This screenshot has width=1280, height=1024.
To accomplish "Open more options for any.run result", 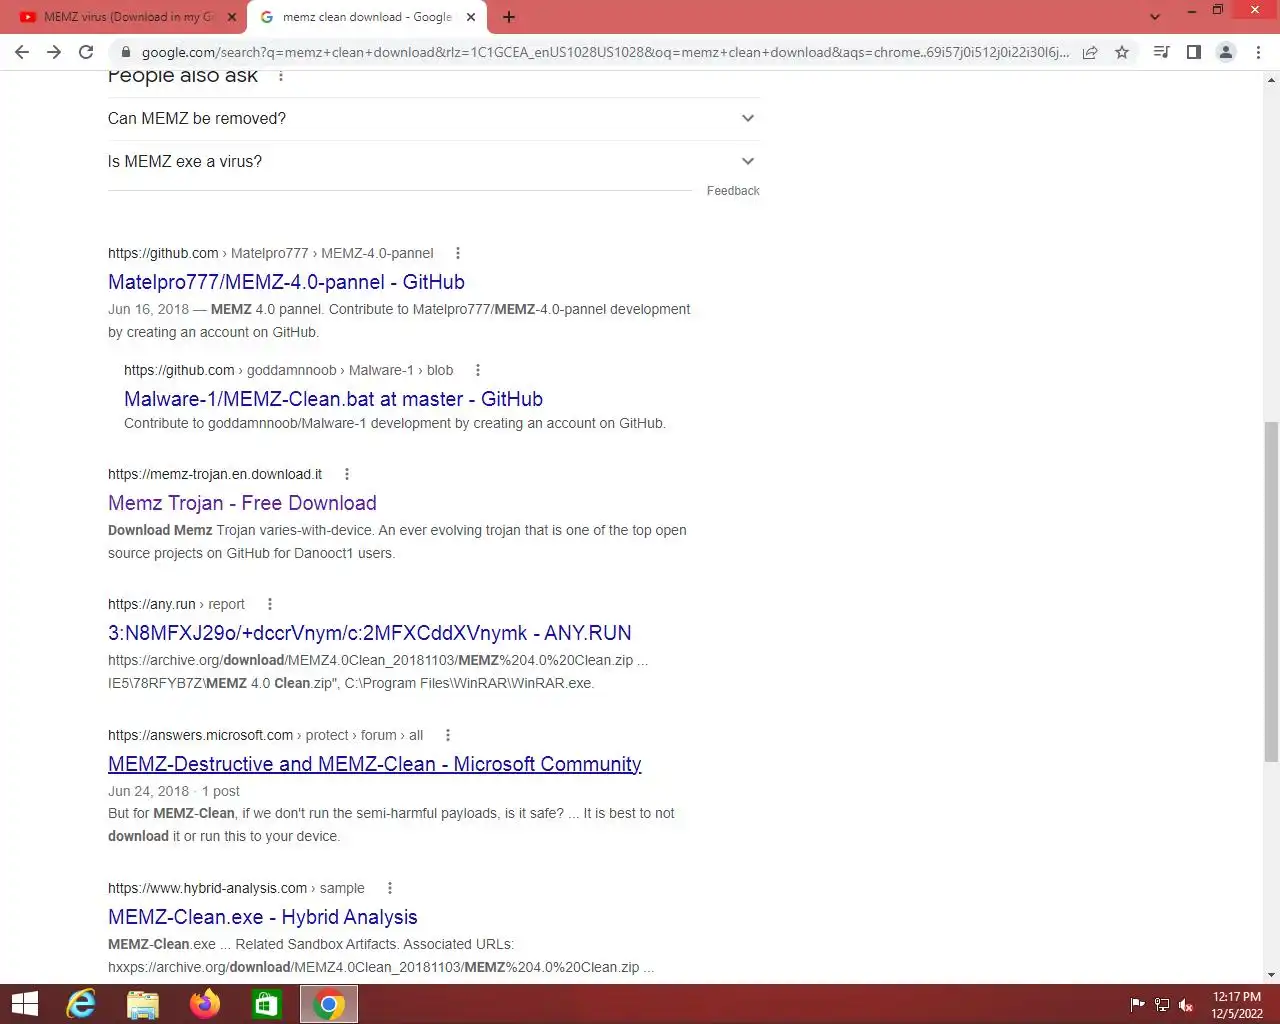I will 269,604.
